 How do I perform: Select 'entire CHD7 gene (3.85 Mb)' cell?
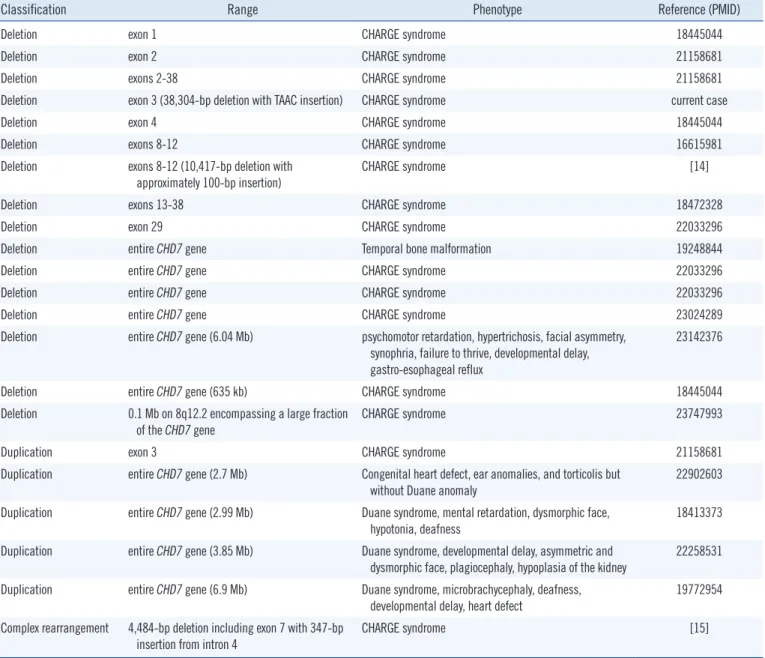(x=190, y=551)
